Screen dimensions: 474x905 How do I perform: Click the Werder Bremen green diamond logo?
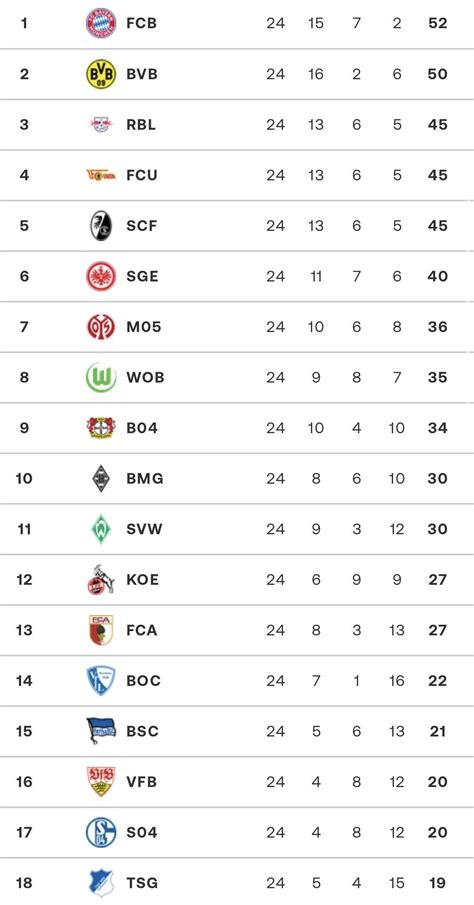click(101, 529)
